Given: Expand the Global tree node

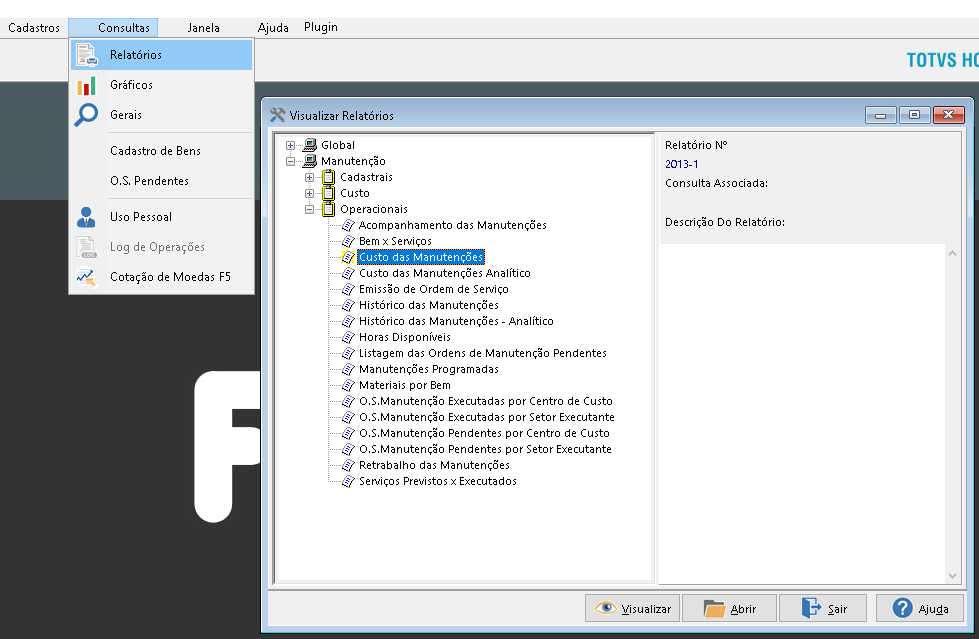Looking at the screenshot, I should coord(290,145).
